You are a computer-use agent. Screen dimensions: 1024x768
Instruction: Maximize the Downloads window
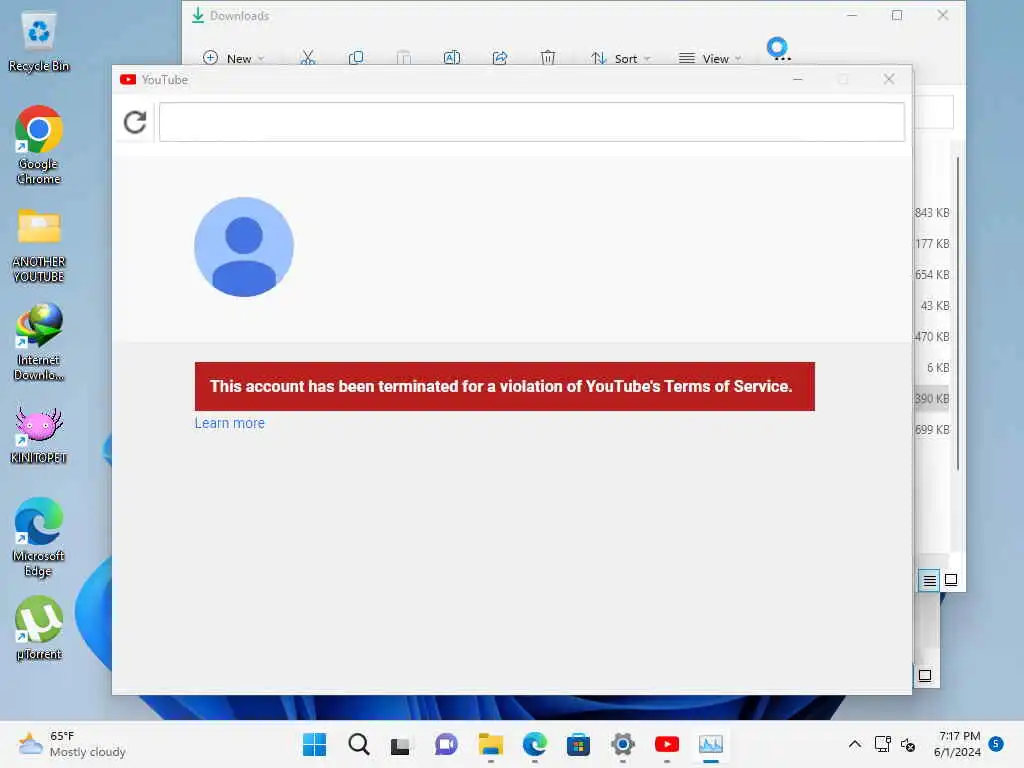coord(897,15)
